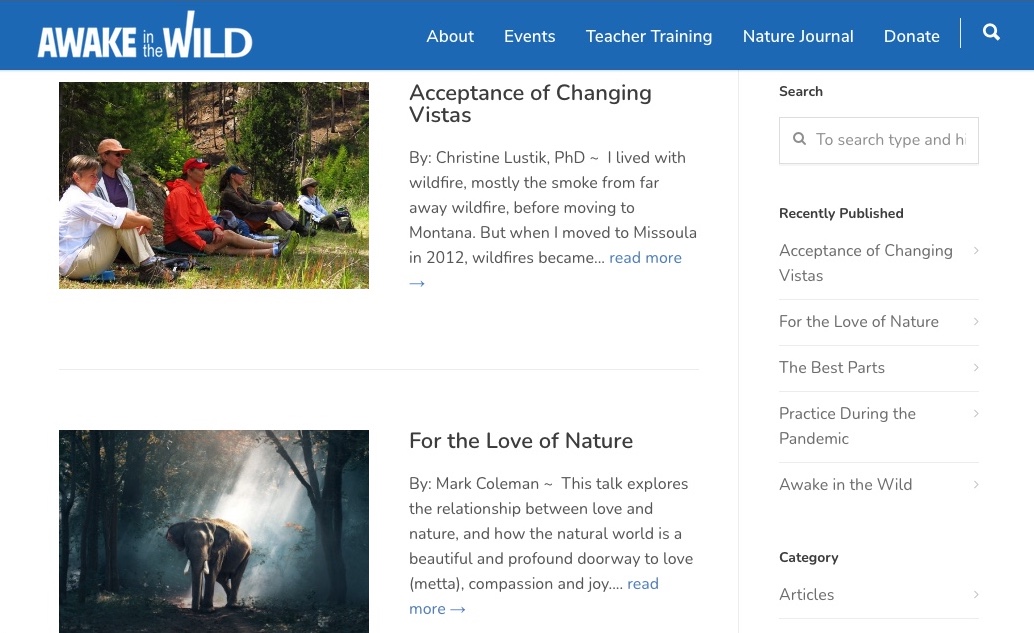
Task: Click the Awake in the Wild logo
Action: tap(145, 34)
